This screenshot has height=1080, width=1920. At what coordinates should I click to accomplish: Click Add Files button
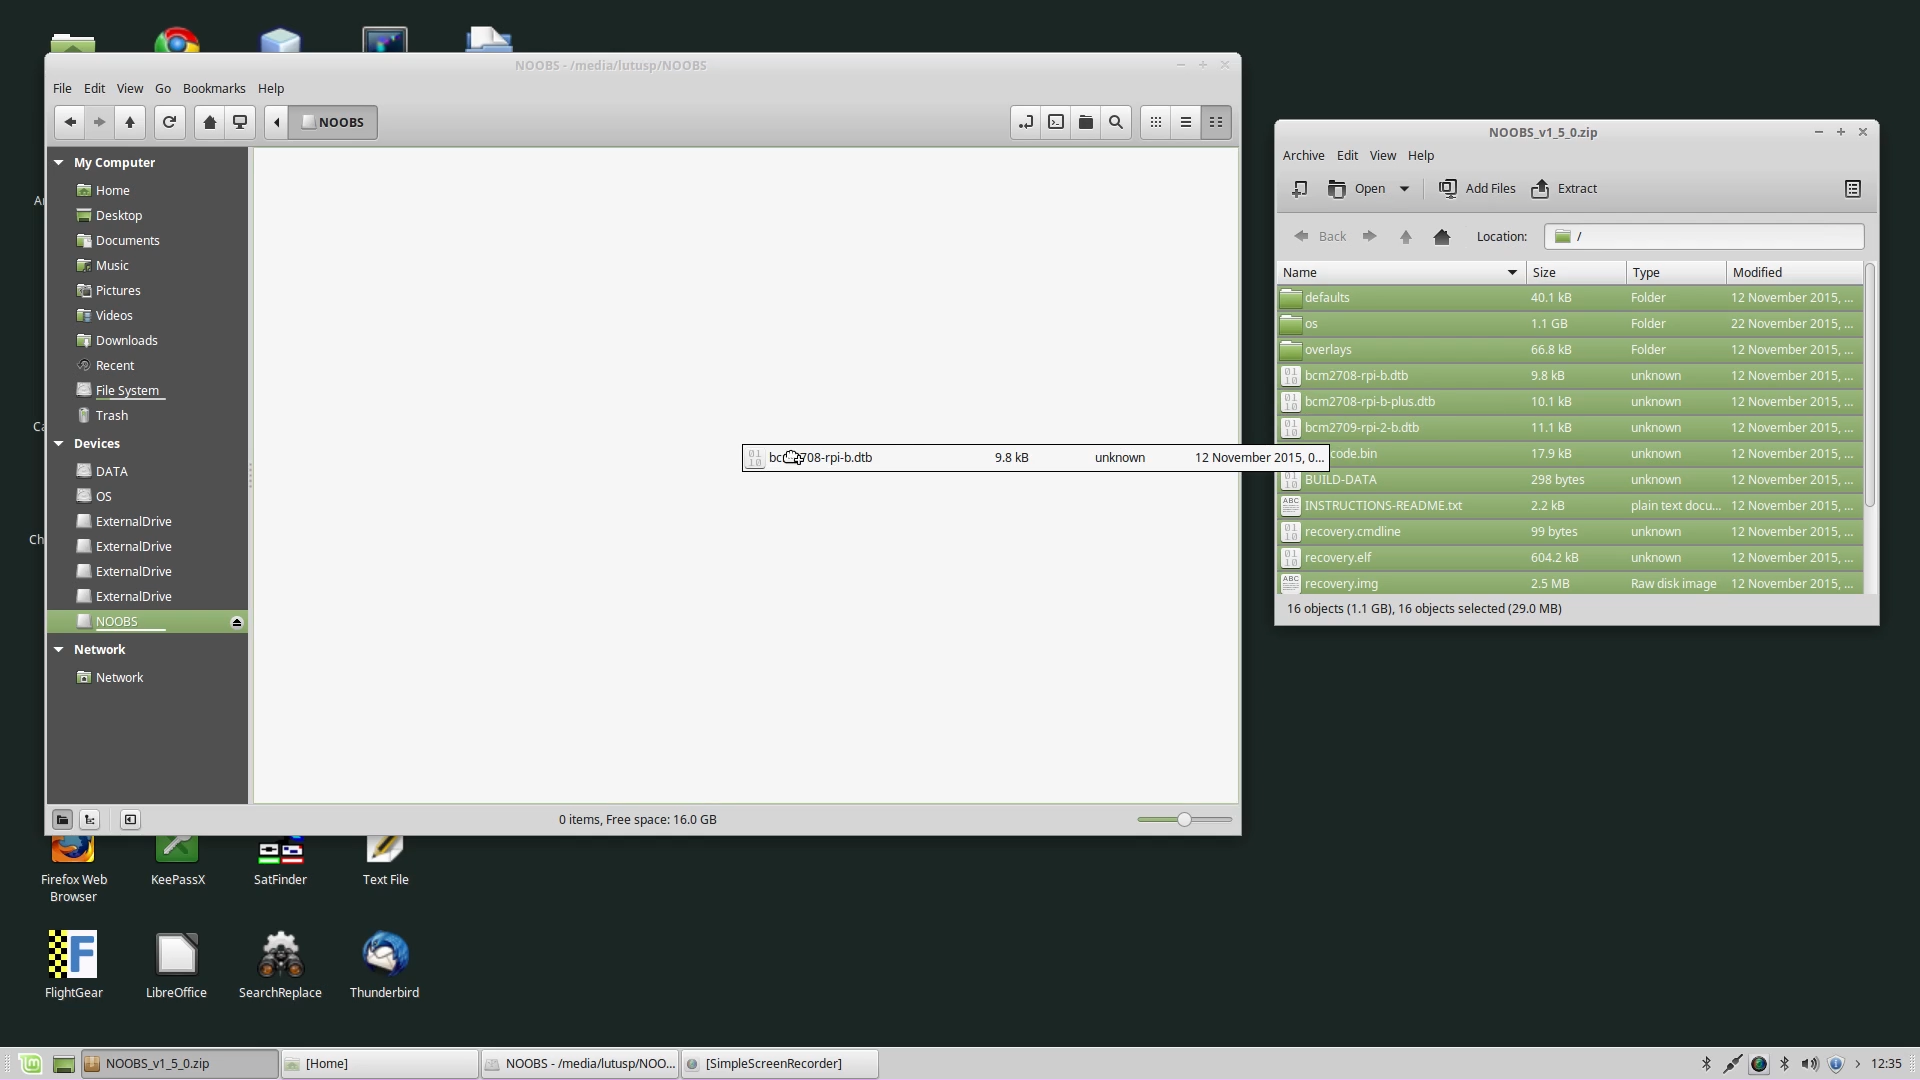[1477, 188]
